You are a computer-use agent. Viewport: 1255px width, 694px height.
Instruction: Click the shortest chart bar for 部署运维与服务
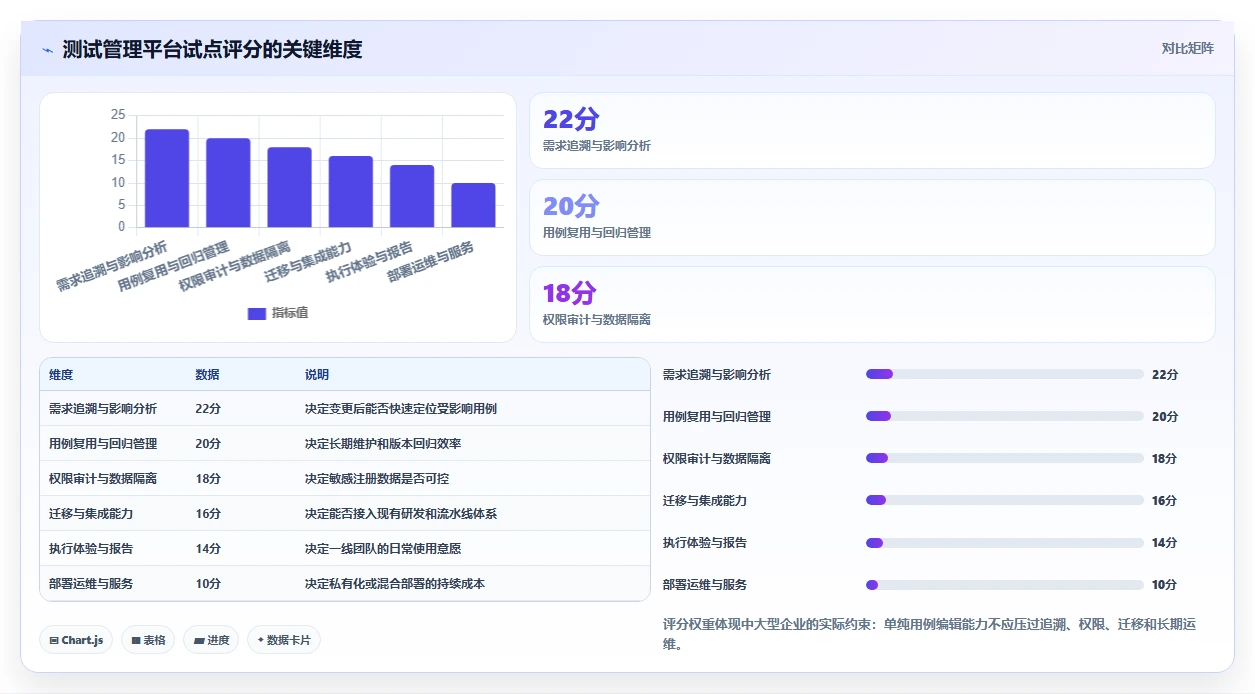coord(473,205)
